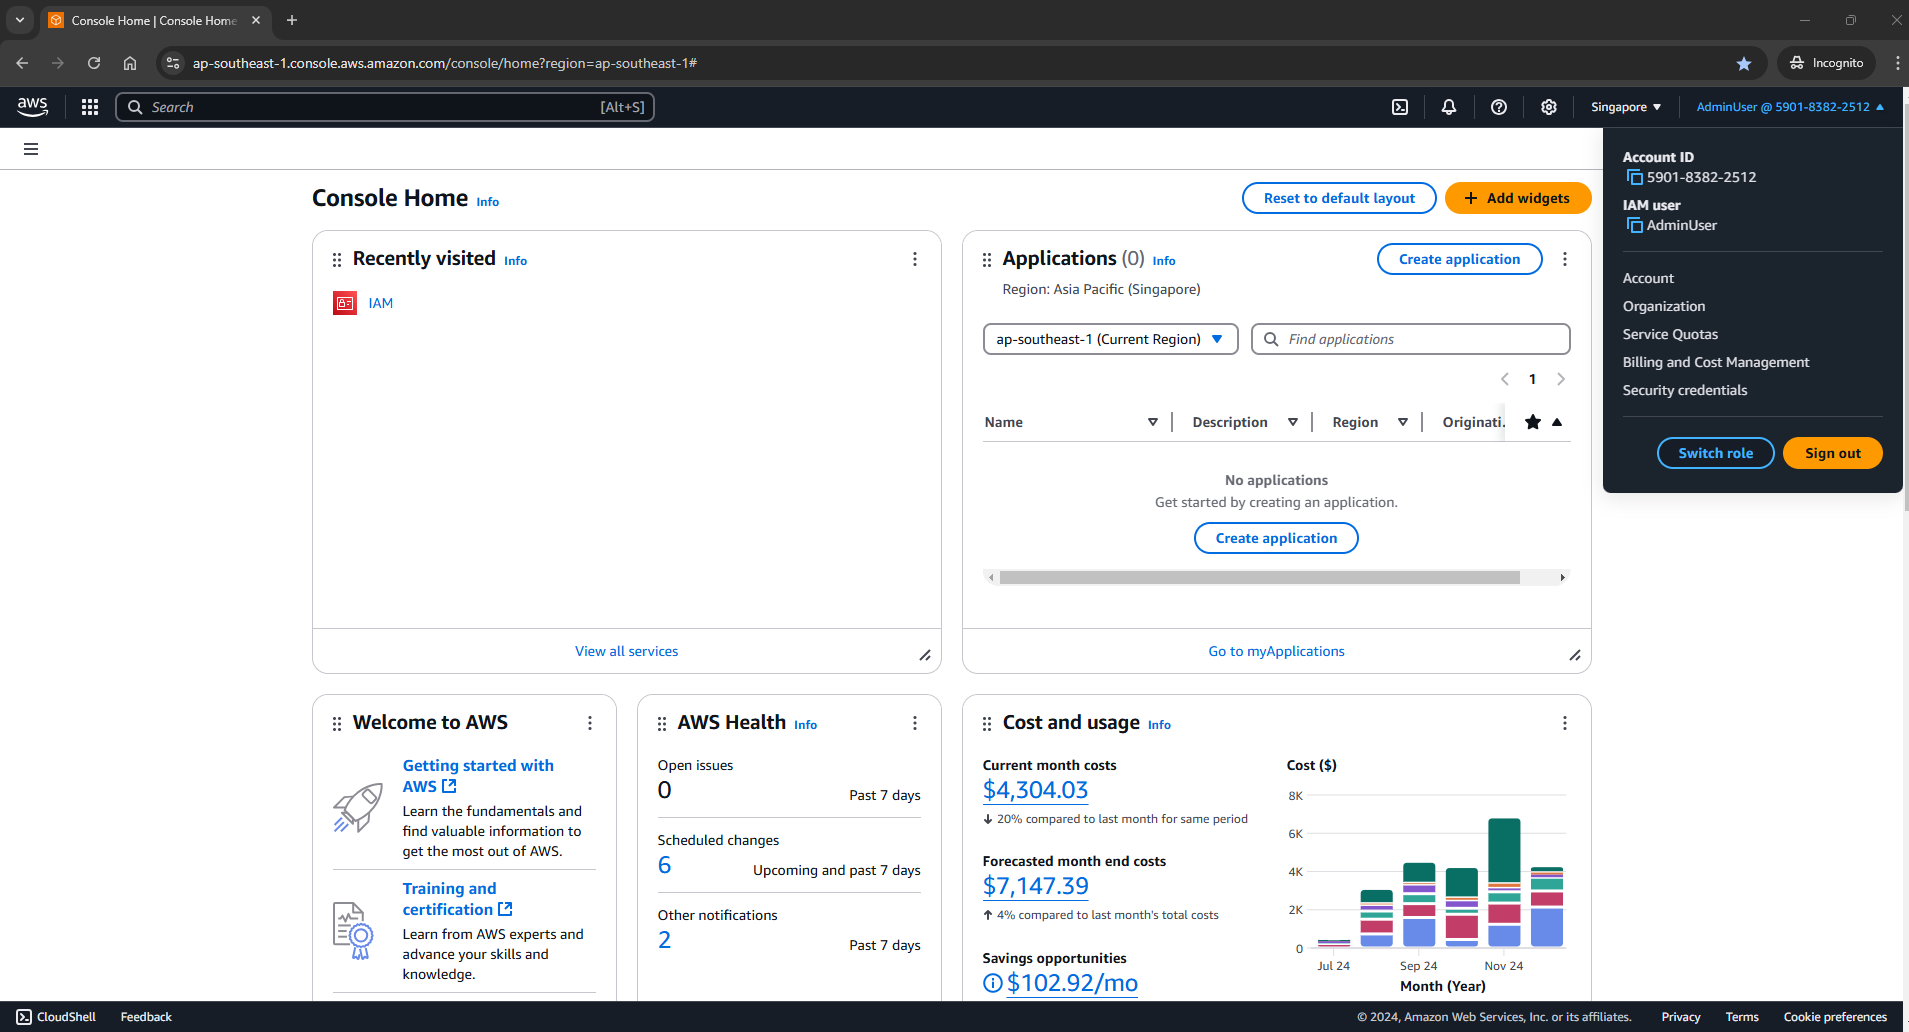Open the services grid menu icon
This screenshot has width=1909, height=1032.
coord(90,107)
